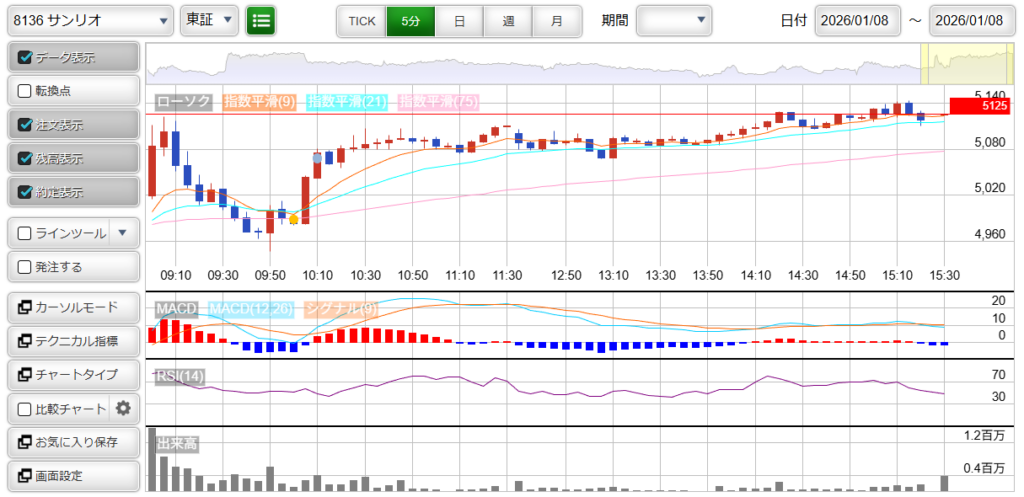Open カーソルモード popup window
1024x497 pixels.
coord(72,306)
